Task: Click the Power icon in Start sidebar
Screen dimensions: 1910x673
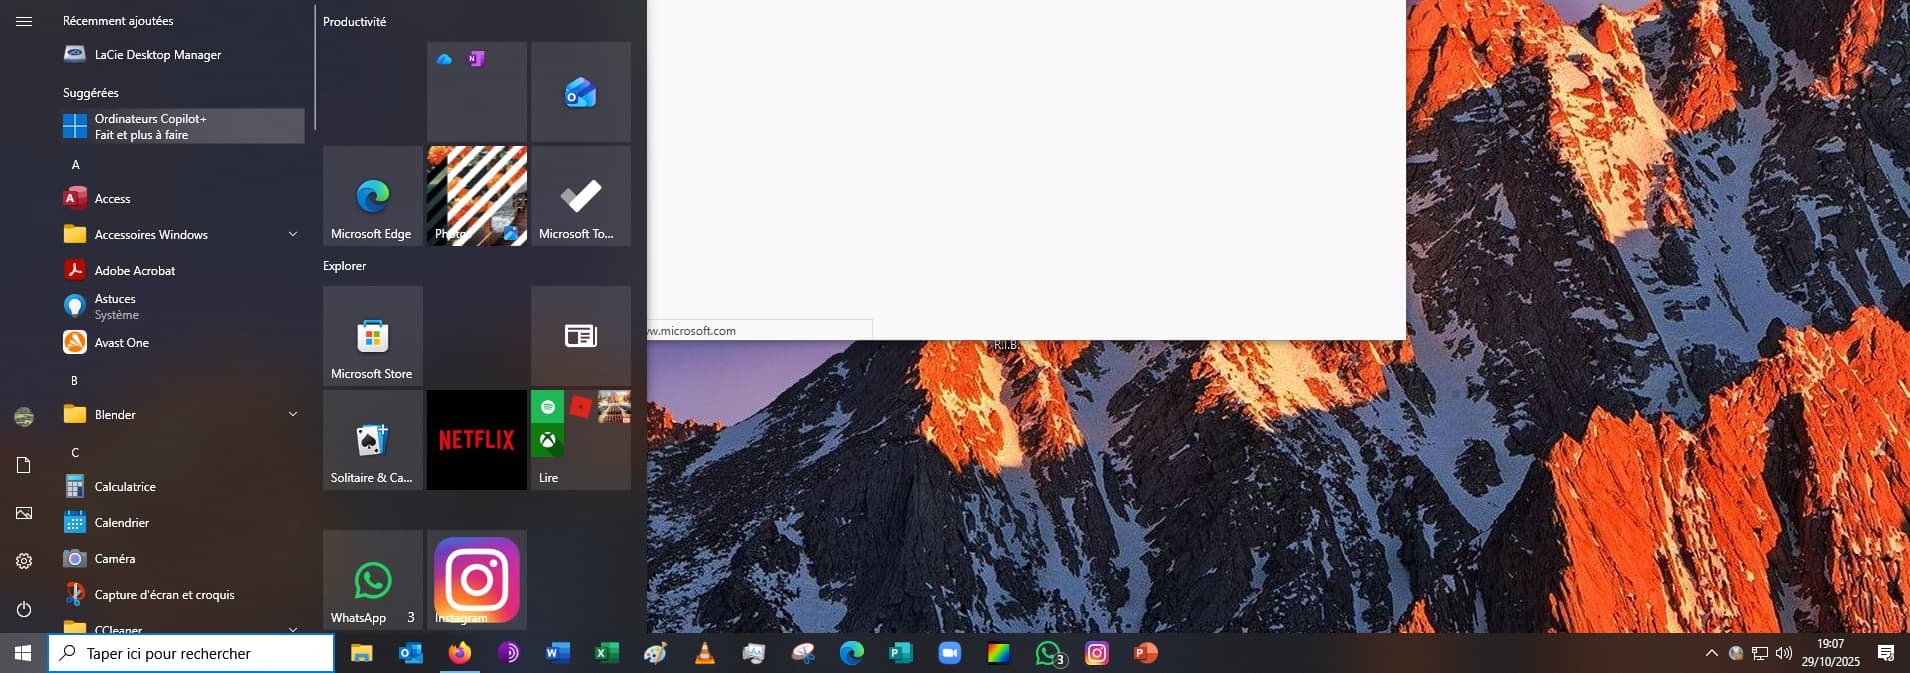Action: 24,609
